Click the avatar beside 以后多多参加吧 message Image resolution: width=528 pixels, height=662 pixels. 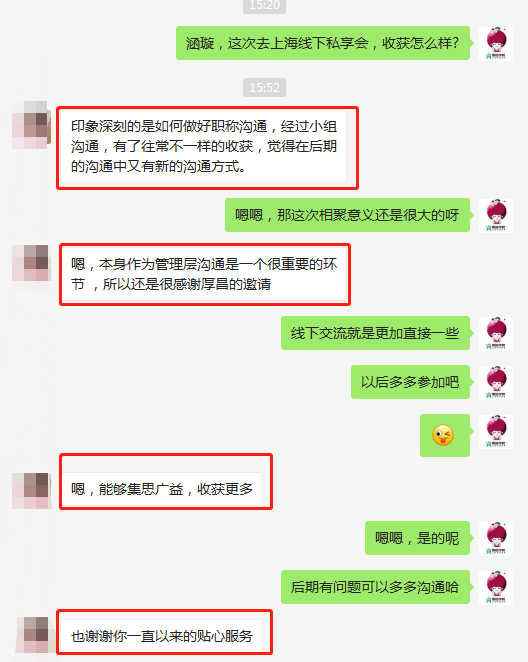point(496,383)
